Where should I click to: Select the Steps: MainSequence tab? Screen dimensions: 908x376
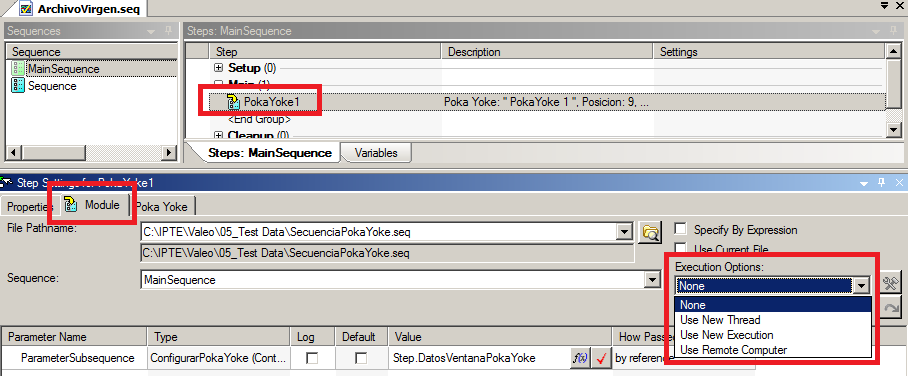270,153
